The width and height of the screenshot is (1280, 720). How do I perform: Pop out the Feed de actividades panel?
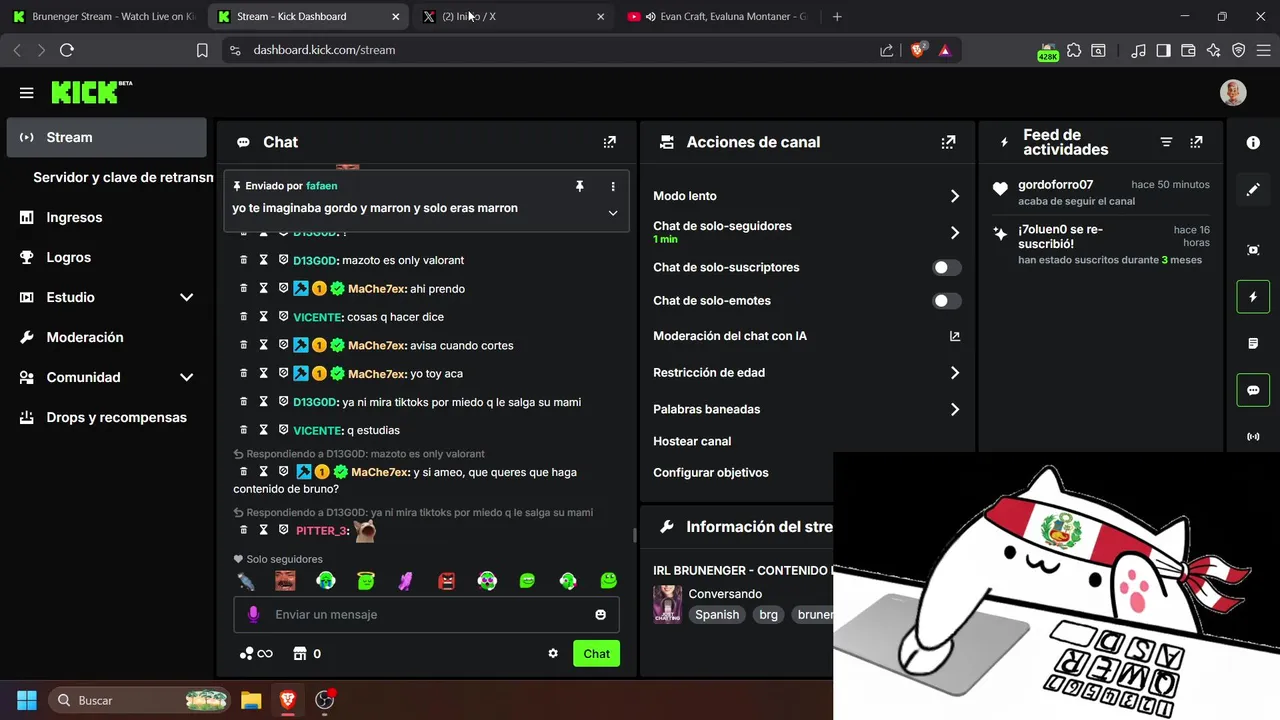[x=1196, y=142]
